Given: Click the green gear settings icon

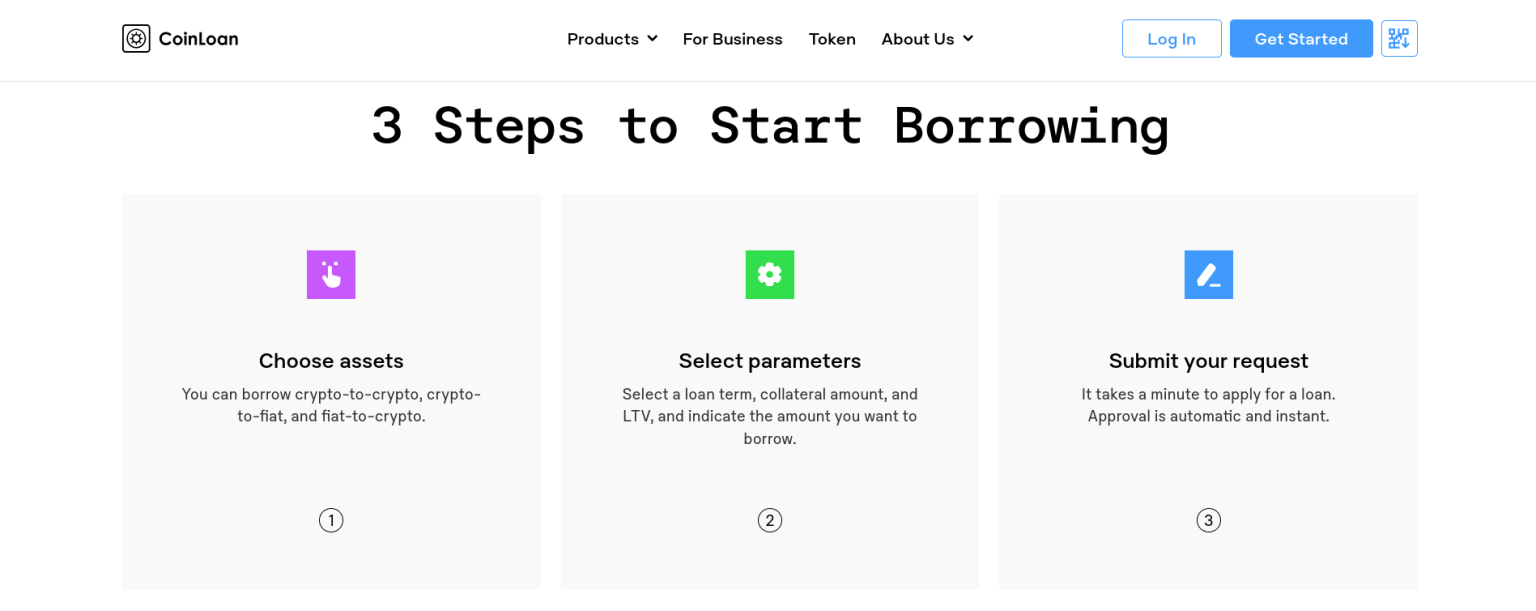Looking at the screenshot, I should 769,274.
